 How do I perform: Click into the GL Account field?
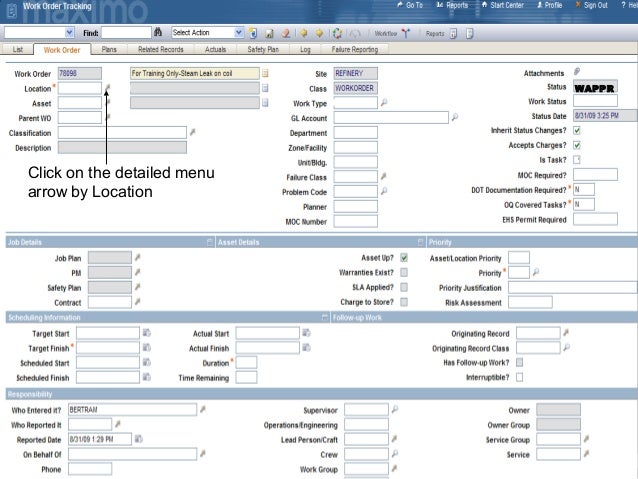[x=391, y=118]
